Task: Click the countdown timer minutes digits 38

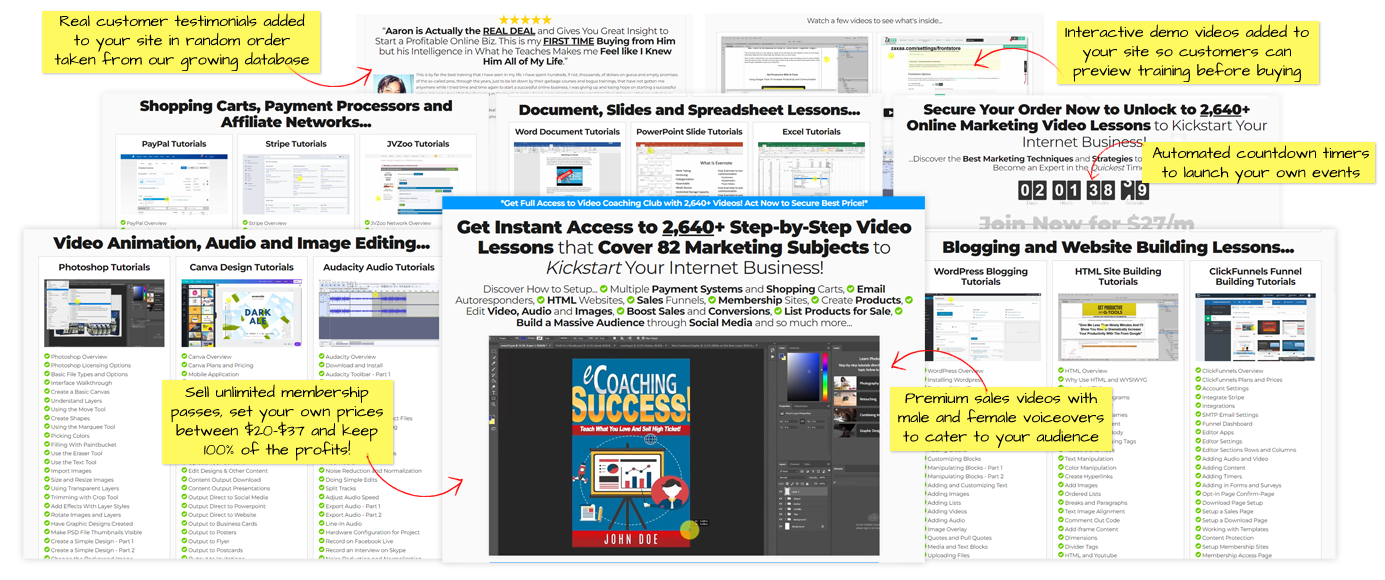Action: (1101, 191)
